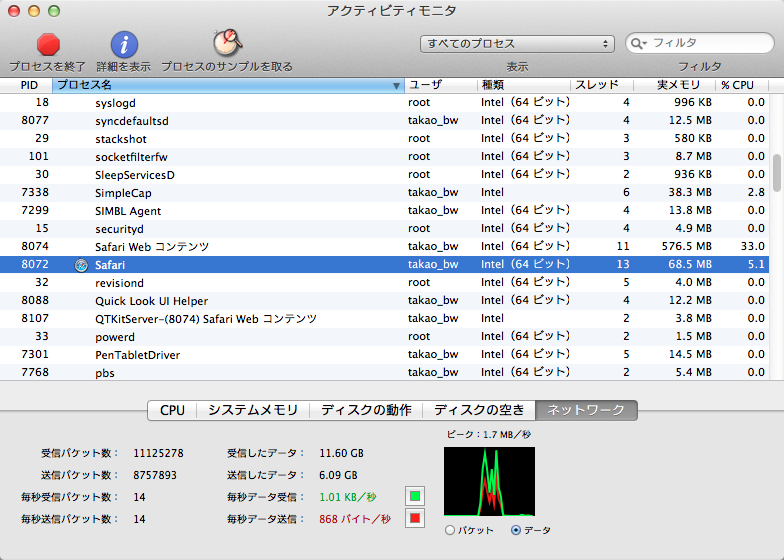The image size is (784, 560).
Task: Select the powerd process row
Action: tap(384, 336)
